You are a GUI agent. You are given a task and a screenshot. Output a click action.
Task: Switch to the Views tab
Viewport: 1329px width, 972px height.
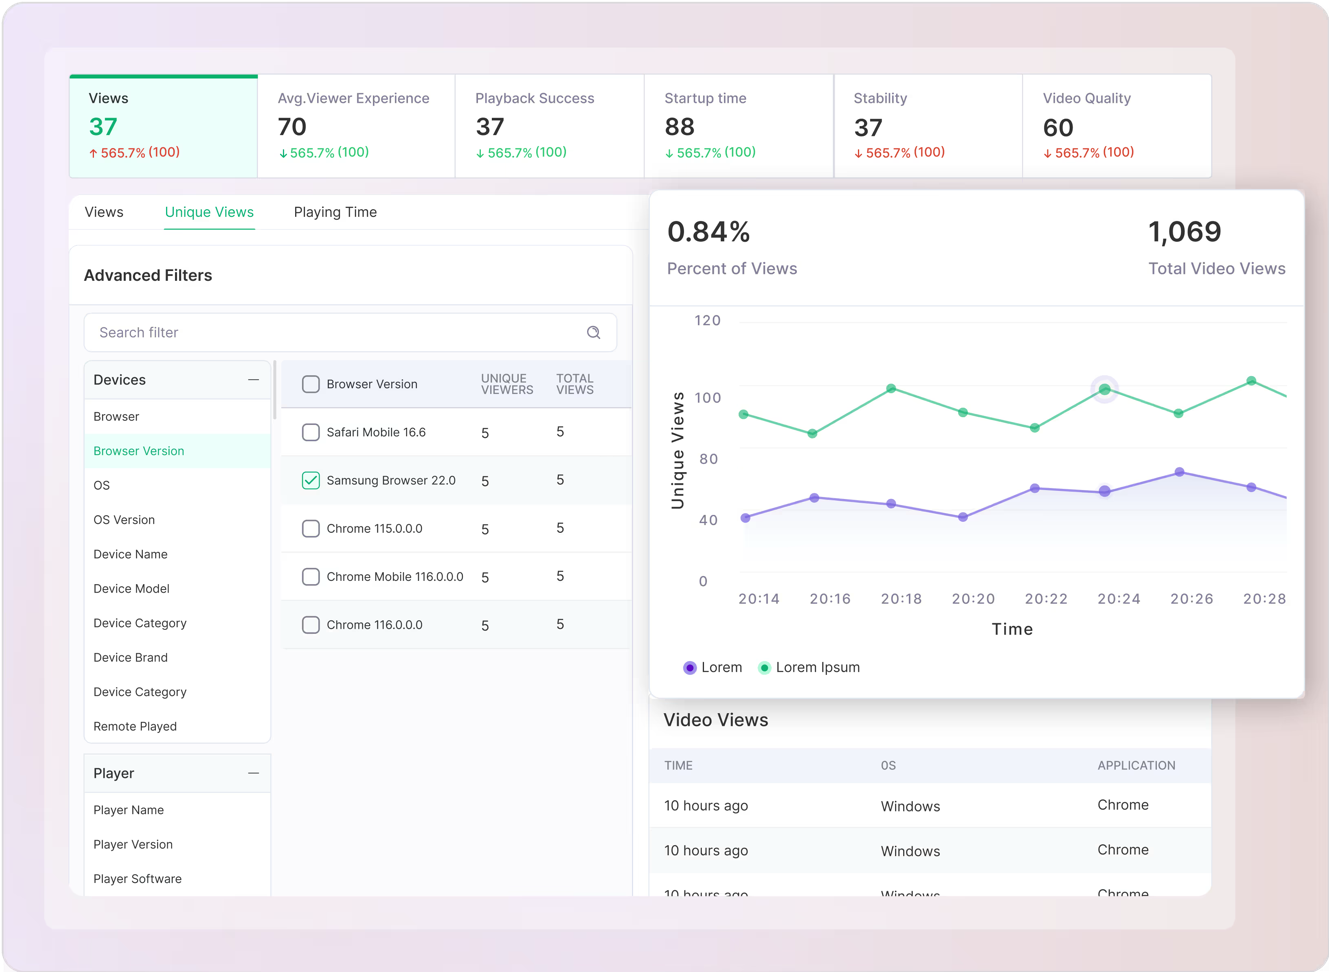[104, 212]
